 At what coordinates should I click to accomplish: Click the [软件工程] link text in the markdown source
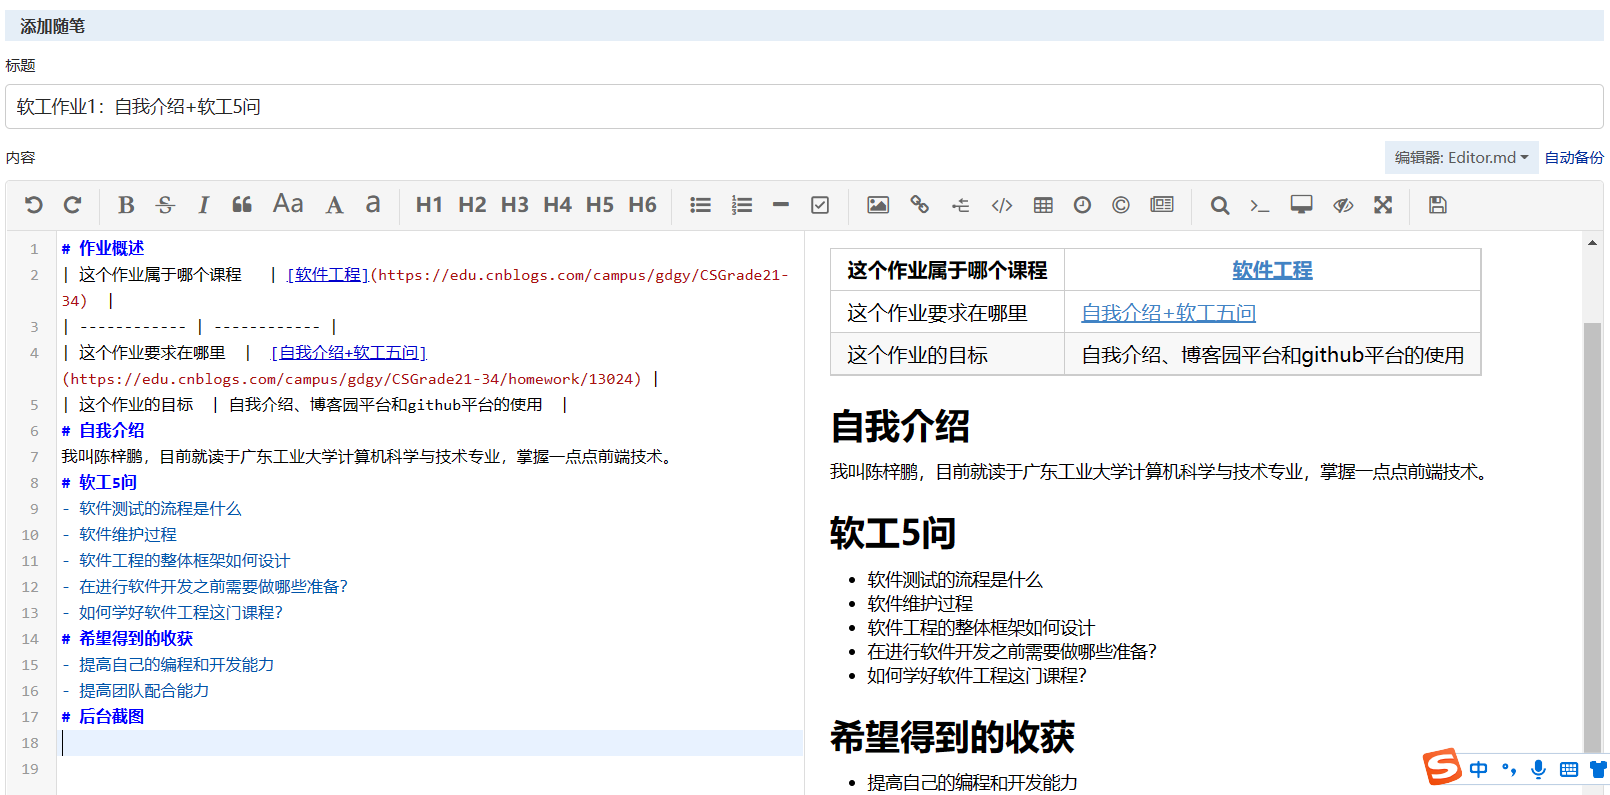click(x=328, y=274)
